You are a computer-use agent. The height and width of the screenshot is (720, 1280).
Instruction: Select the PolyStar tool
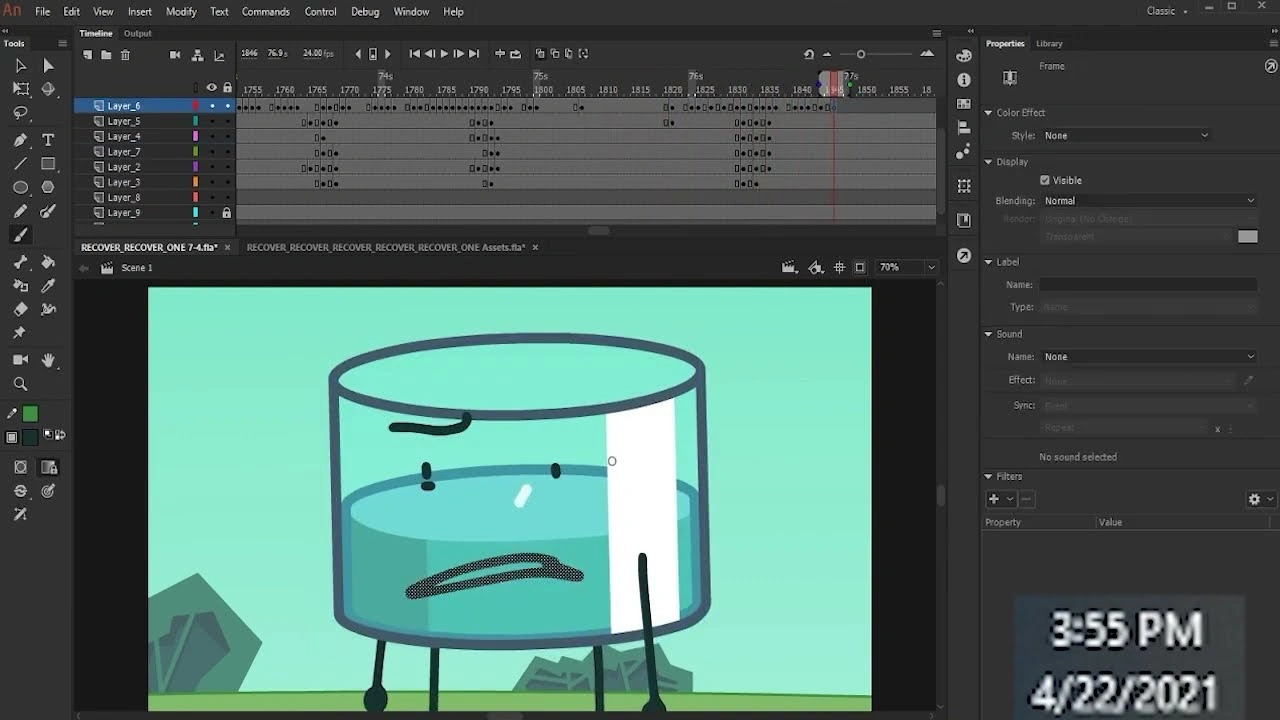click(48, 188)
